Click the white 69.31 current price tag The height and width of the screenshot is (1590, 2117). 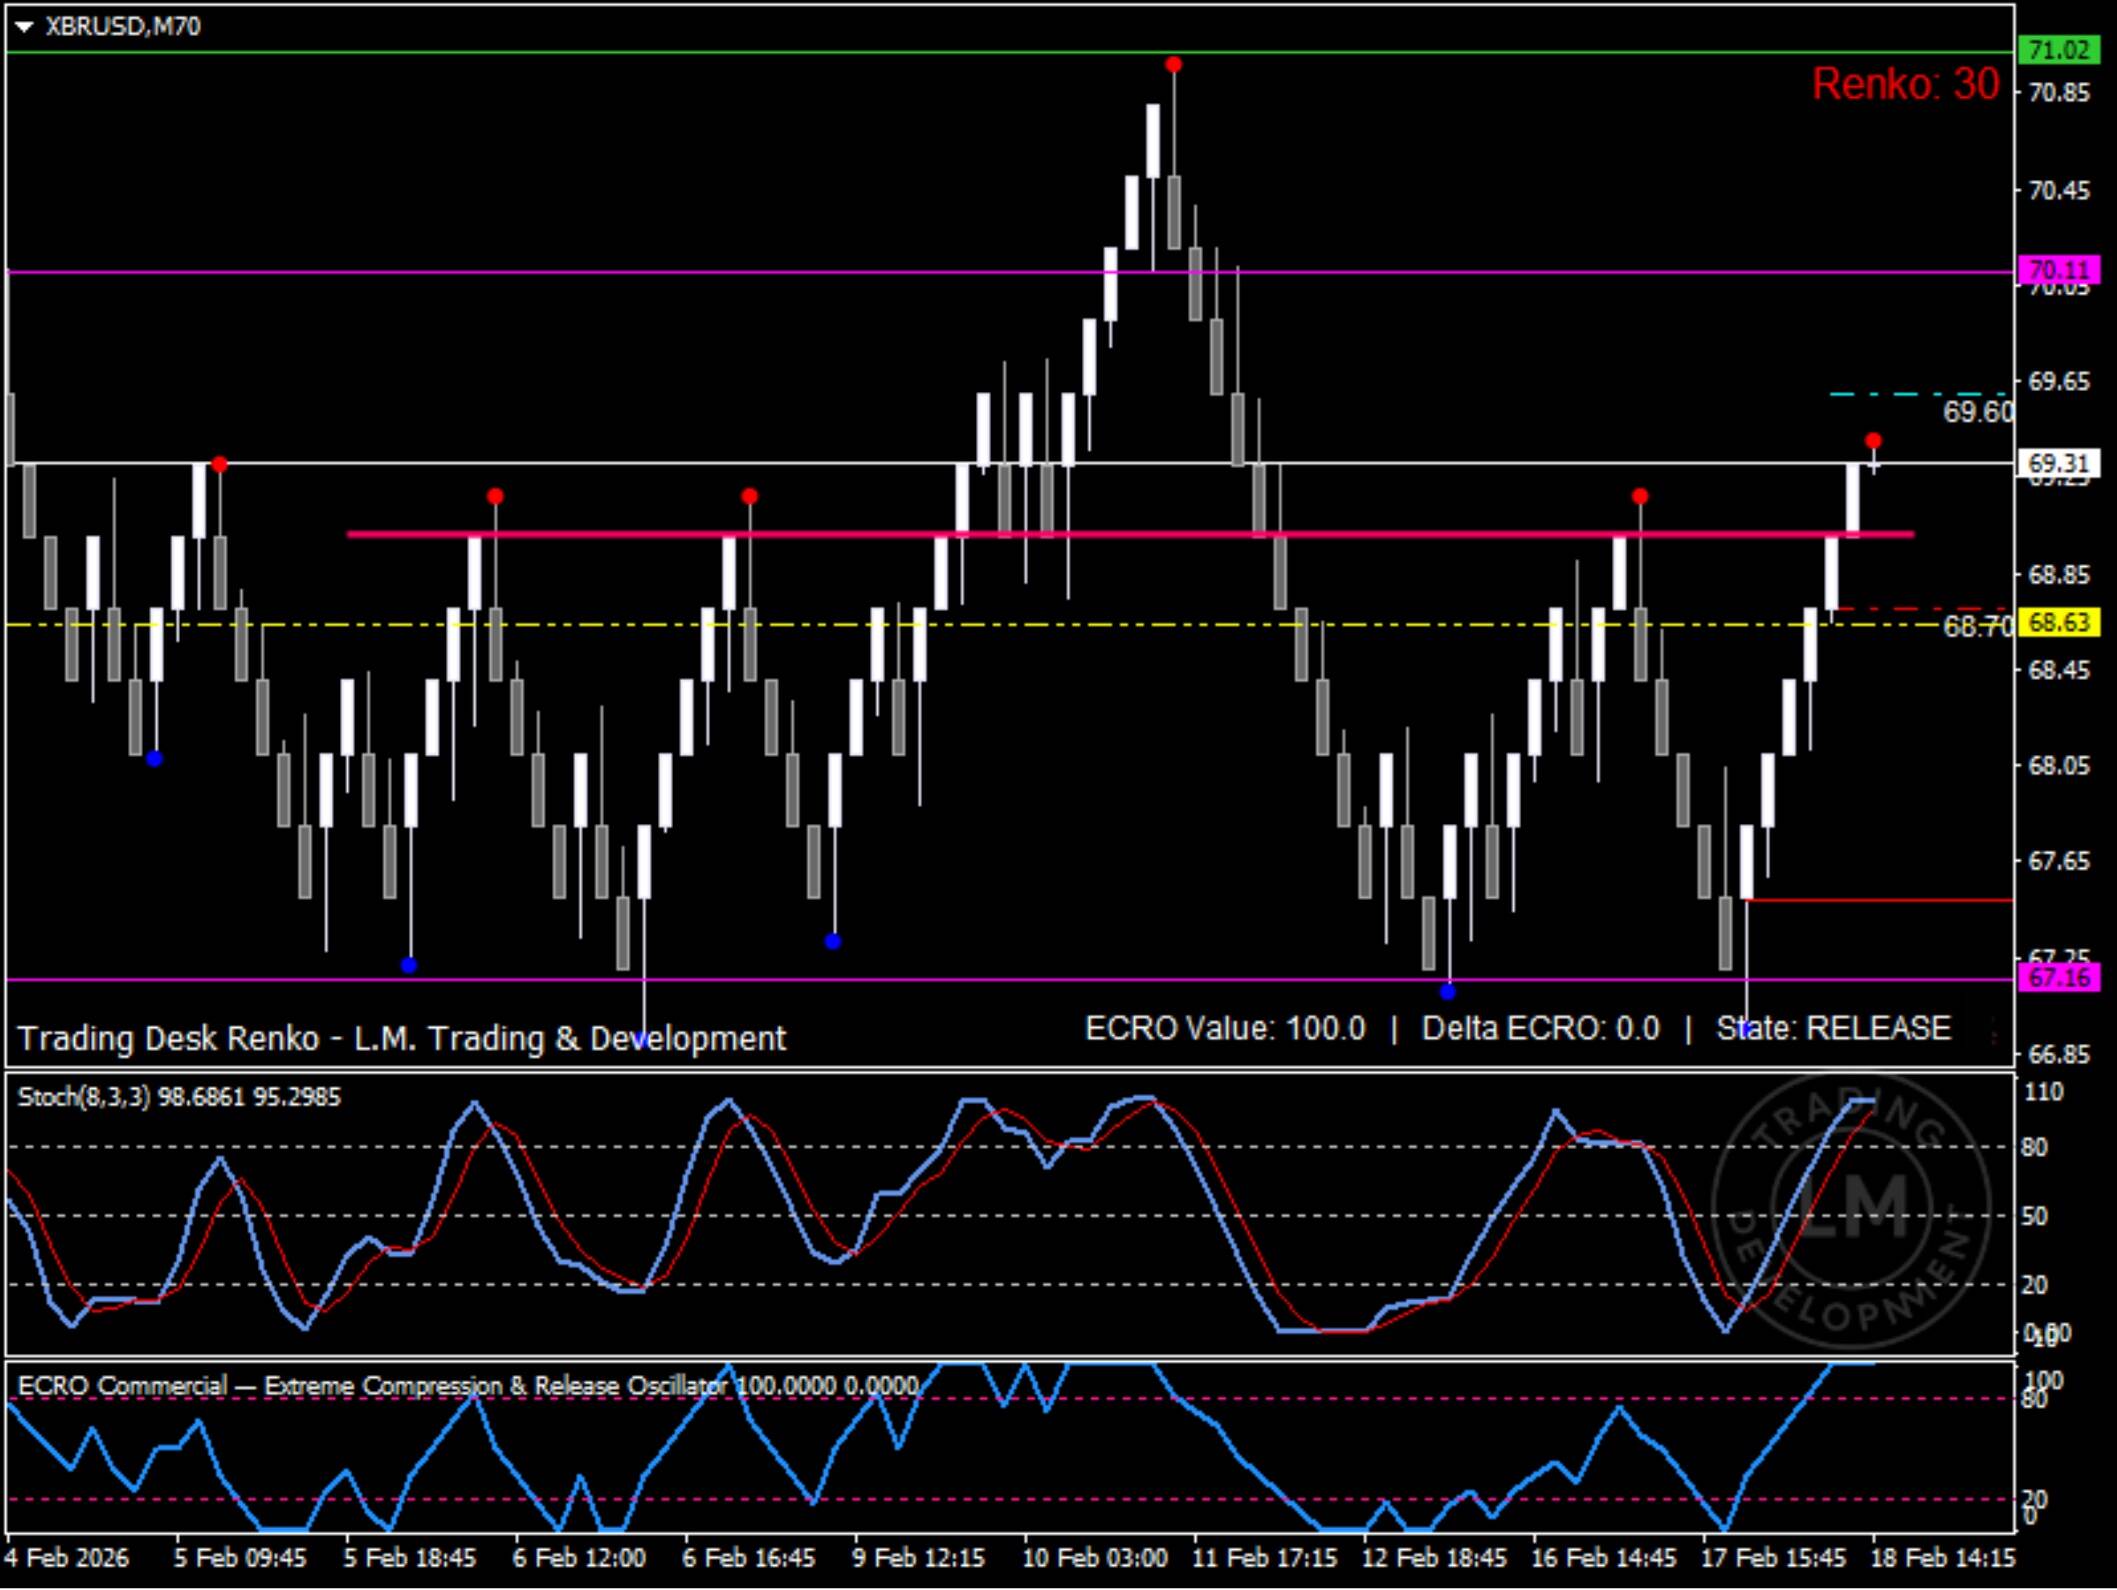[x=2059, y=463]
